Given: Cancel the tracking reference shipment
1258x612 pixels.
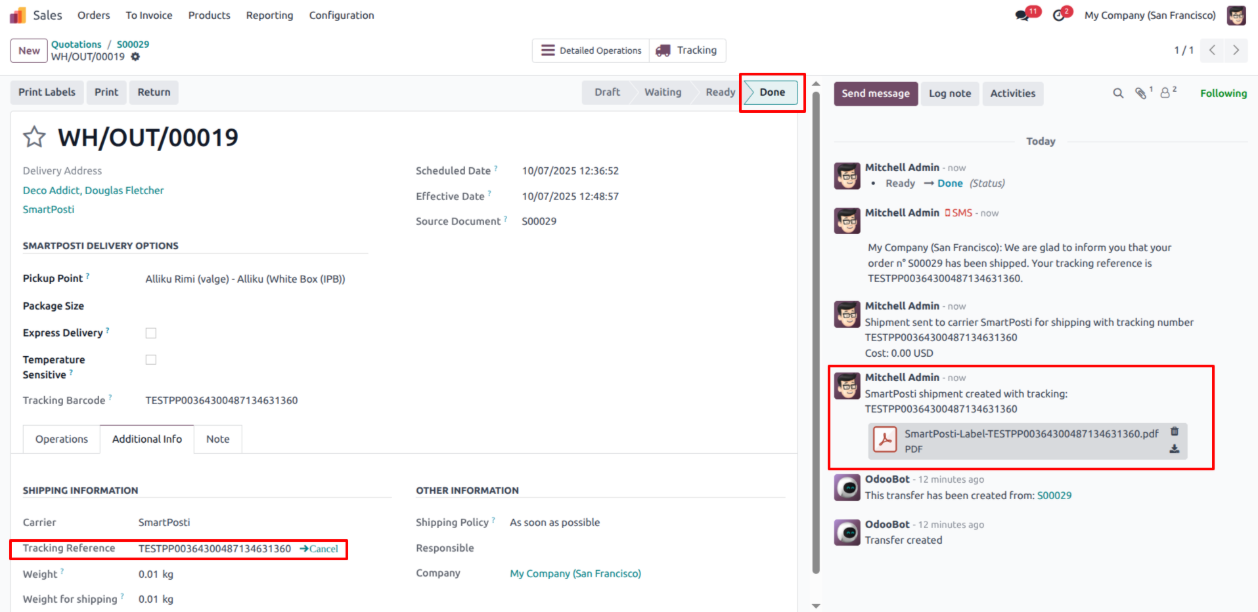Looking at the screenshot, I should click(x=319, y=549).
